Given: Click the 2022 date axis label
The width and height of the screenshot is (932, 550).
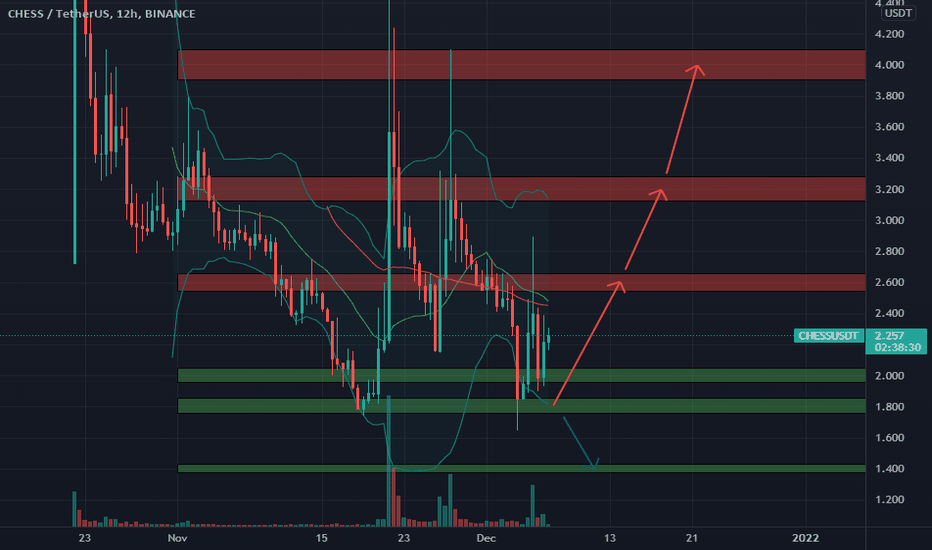Looking at the screenshot, I should (805, 538).
